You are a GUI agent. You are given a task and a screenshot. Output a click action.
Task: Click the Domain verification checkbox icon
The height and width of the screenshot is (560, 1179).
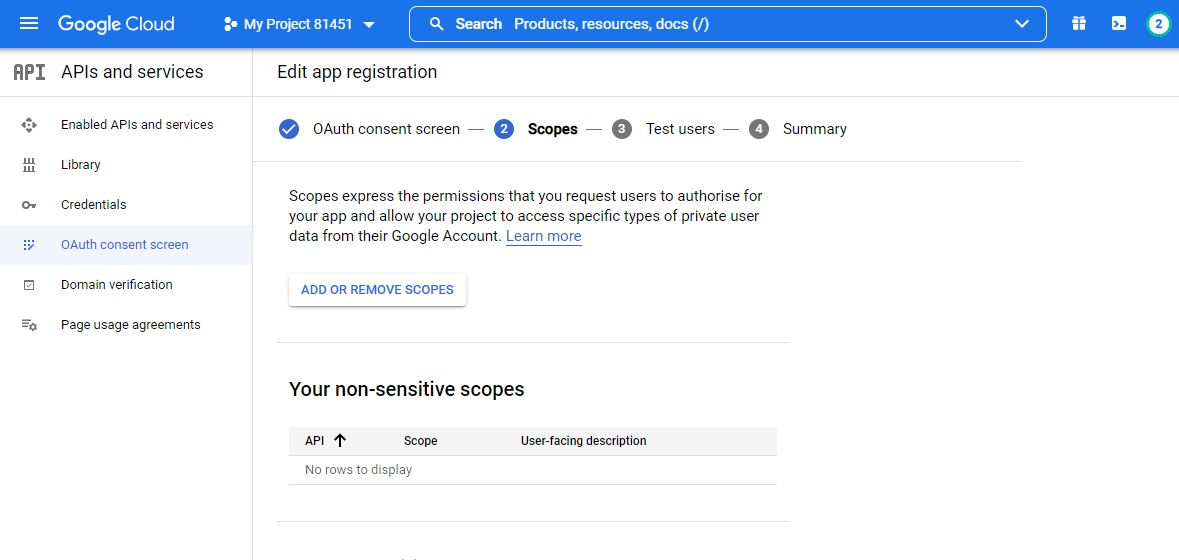coord(29,285)
